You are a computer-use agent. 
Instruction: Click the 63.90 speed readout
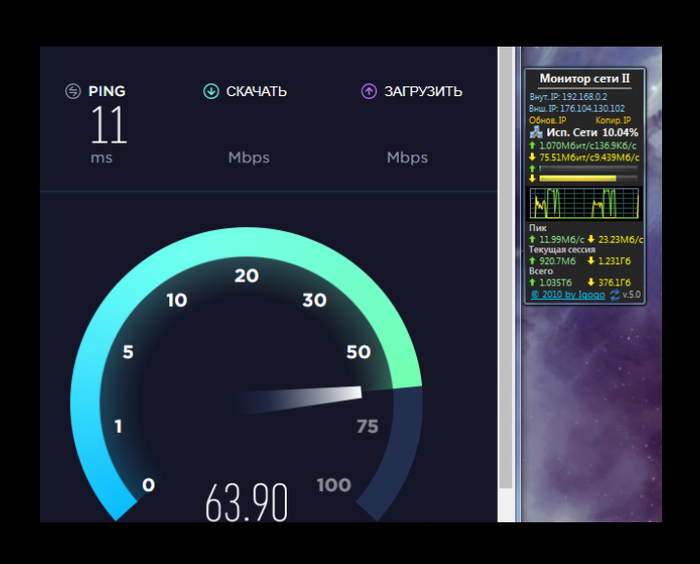tap(246, 501)
